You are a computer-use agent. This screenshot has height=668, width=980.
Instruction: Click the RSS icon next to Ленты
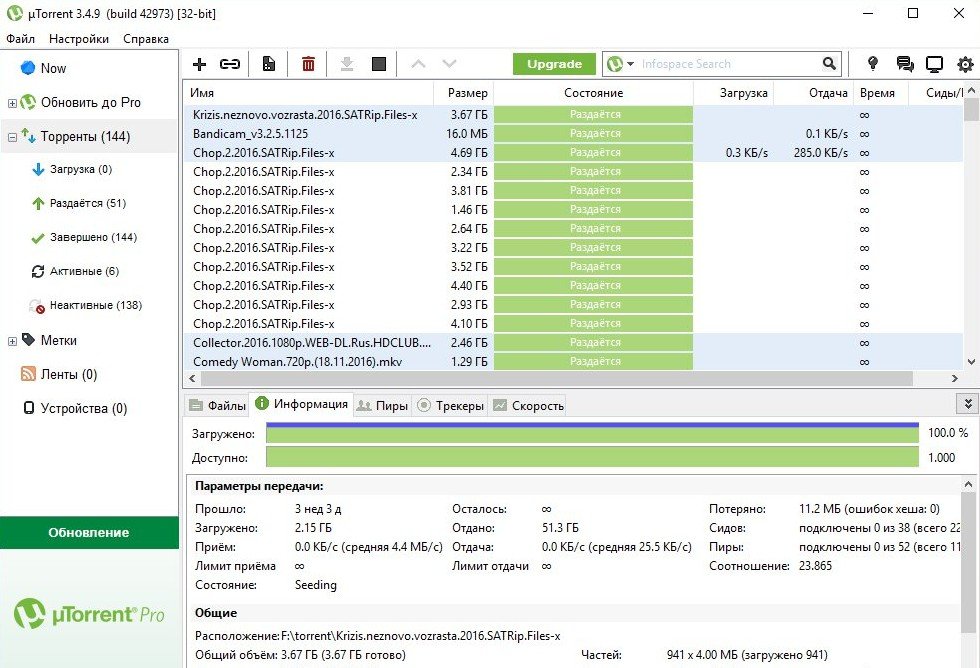click(x=28, y=374)
